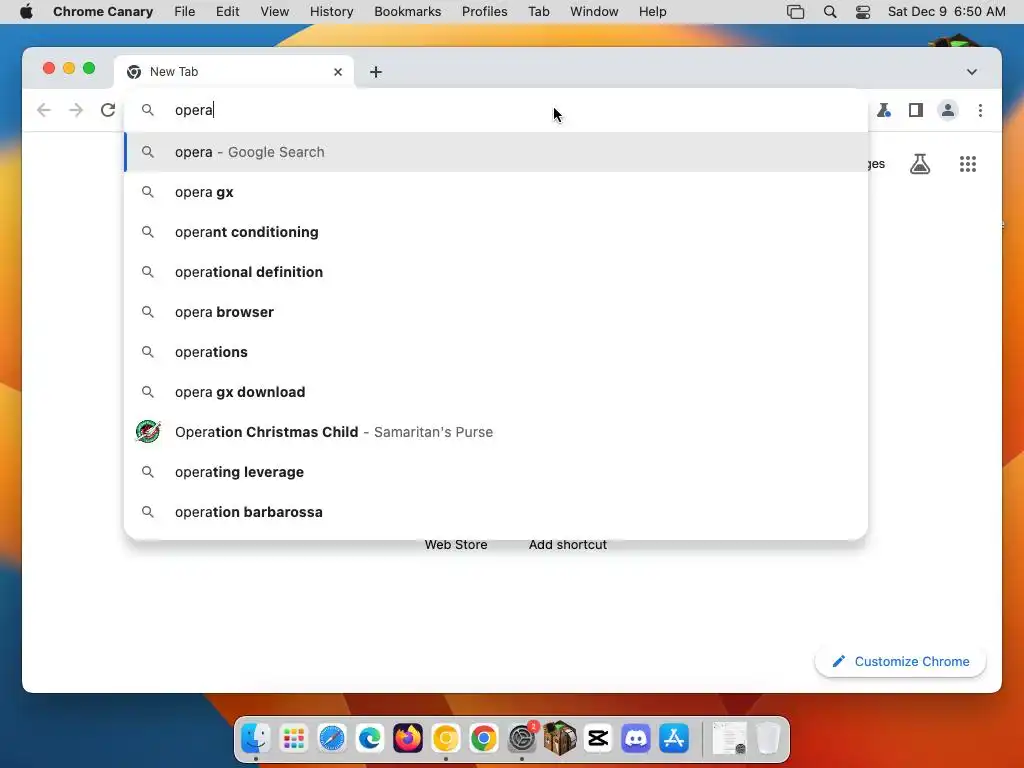Choose 'opera gx download' suggestion
Viewport: 1024px width, 768px height.
[496, 392]
